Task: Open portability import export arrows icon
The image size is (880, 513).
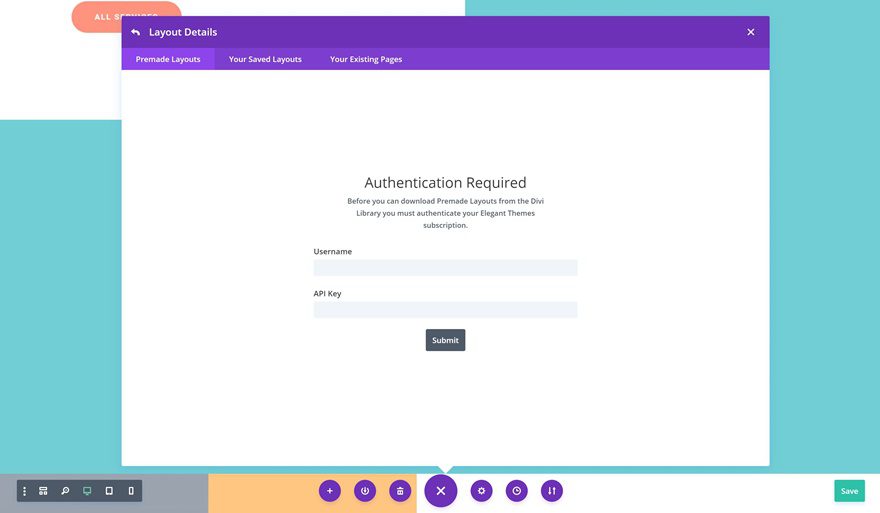Action: (x=552, y=491)
